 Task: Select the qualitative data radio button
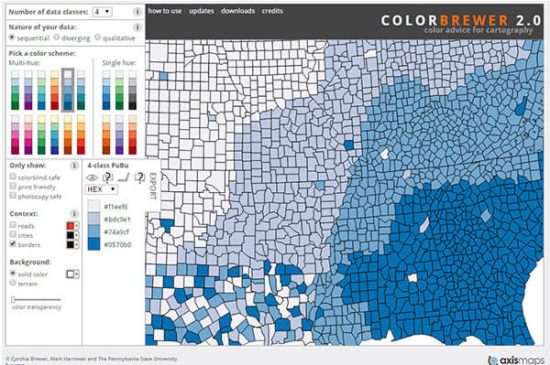coord(98,37)
